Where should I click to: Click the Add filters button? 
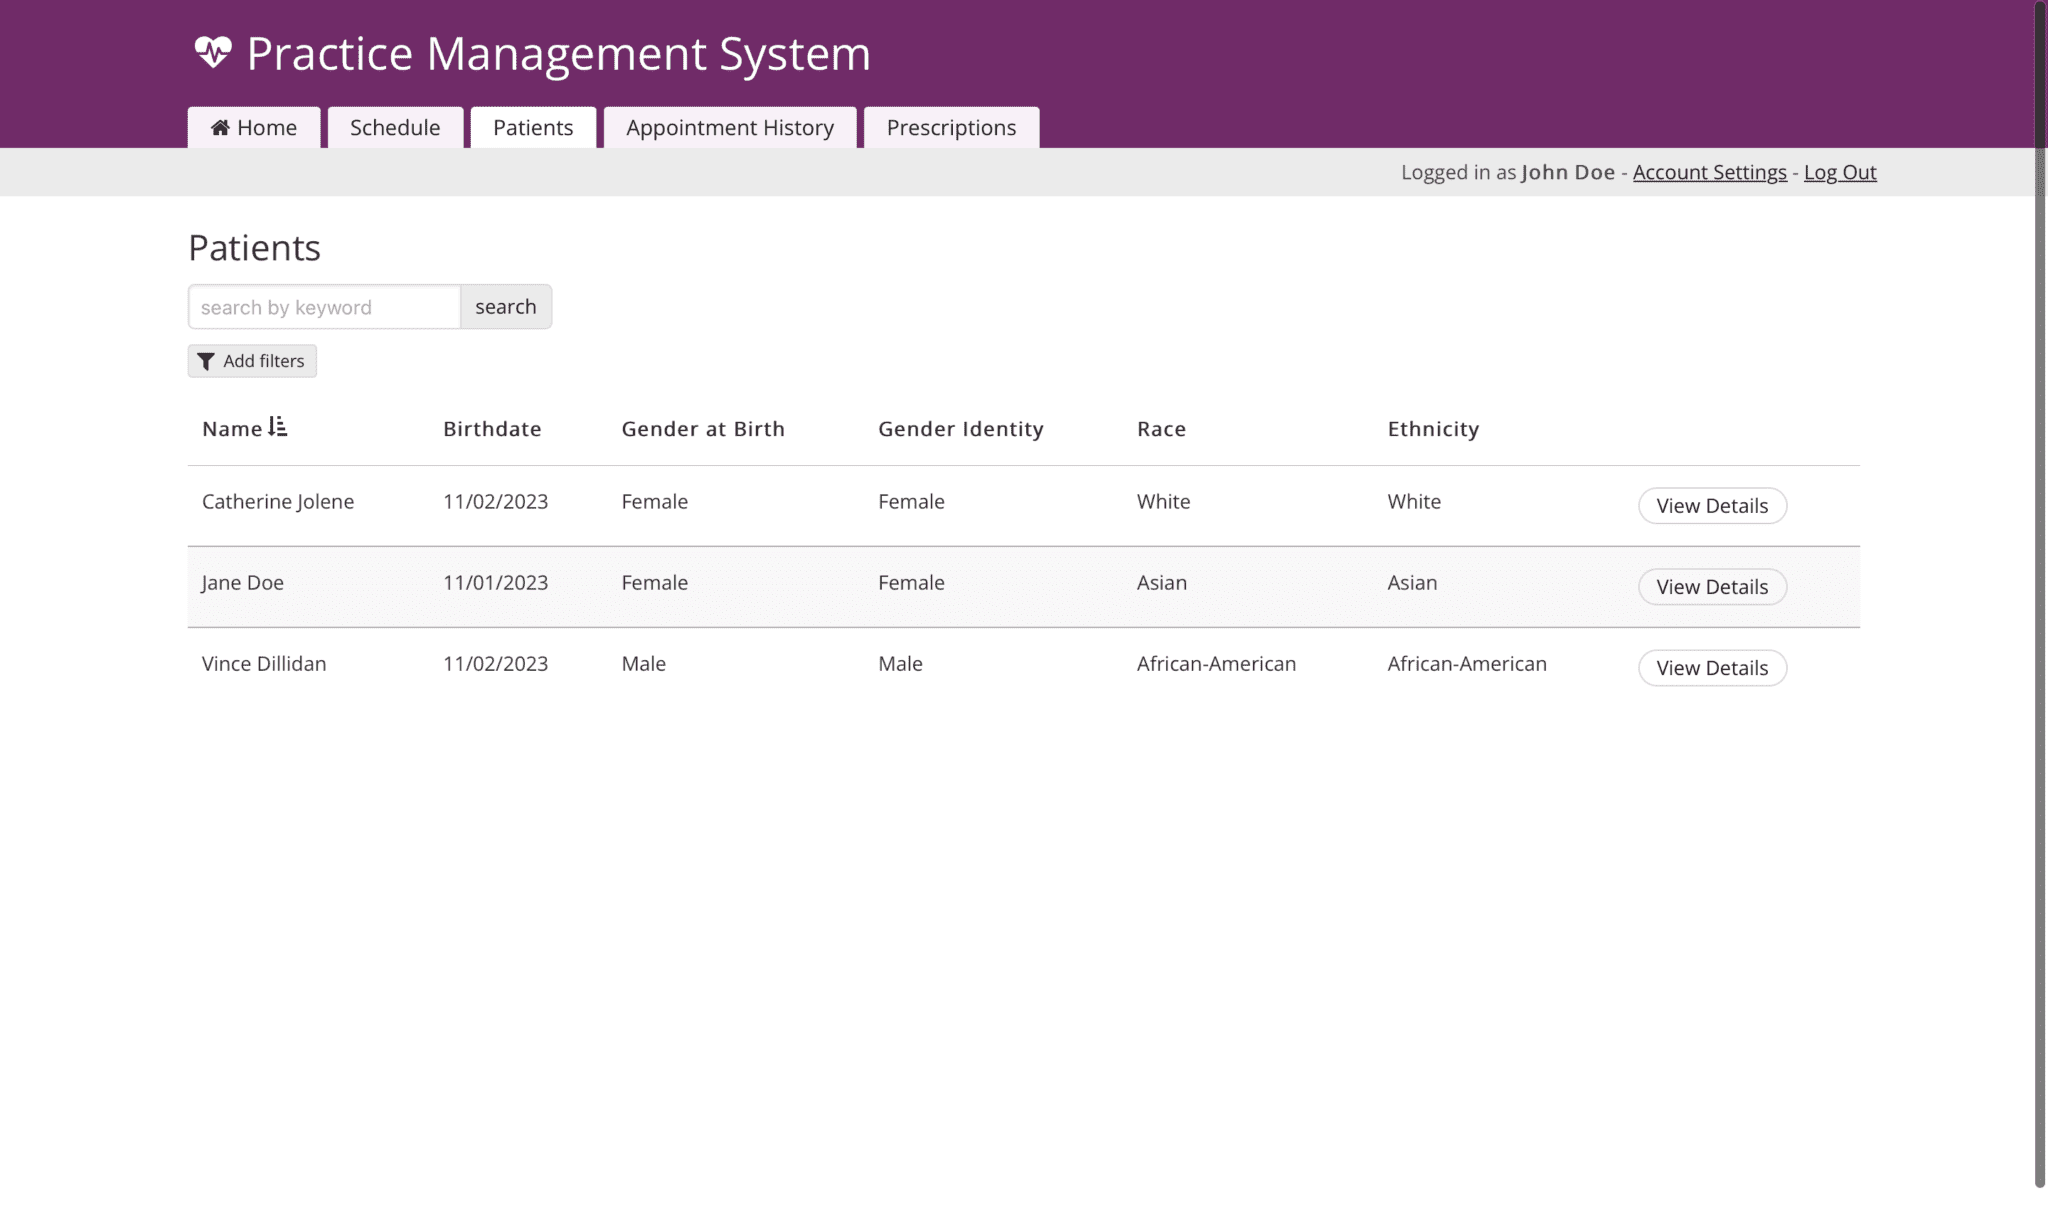point(251,361)
